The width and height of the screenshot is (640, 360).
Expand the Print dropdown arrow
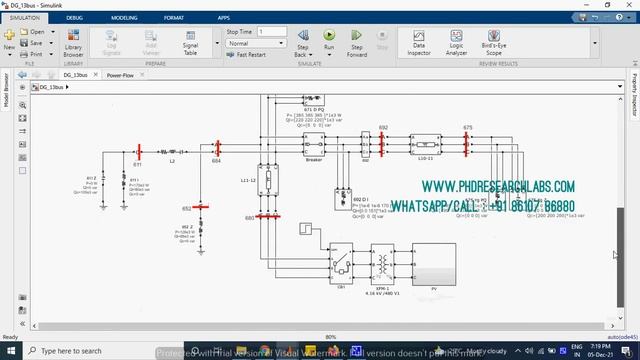coord(51,54)
